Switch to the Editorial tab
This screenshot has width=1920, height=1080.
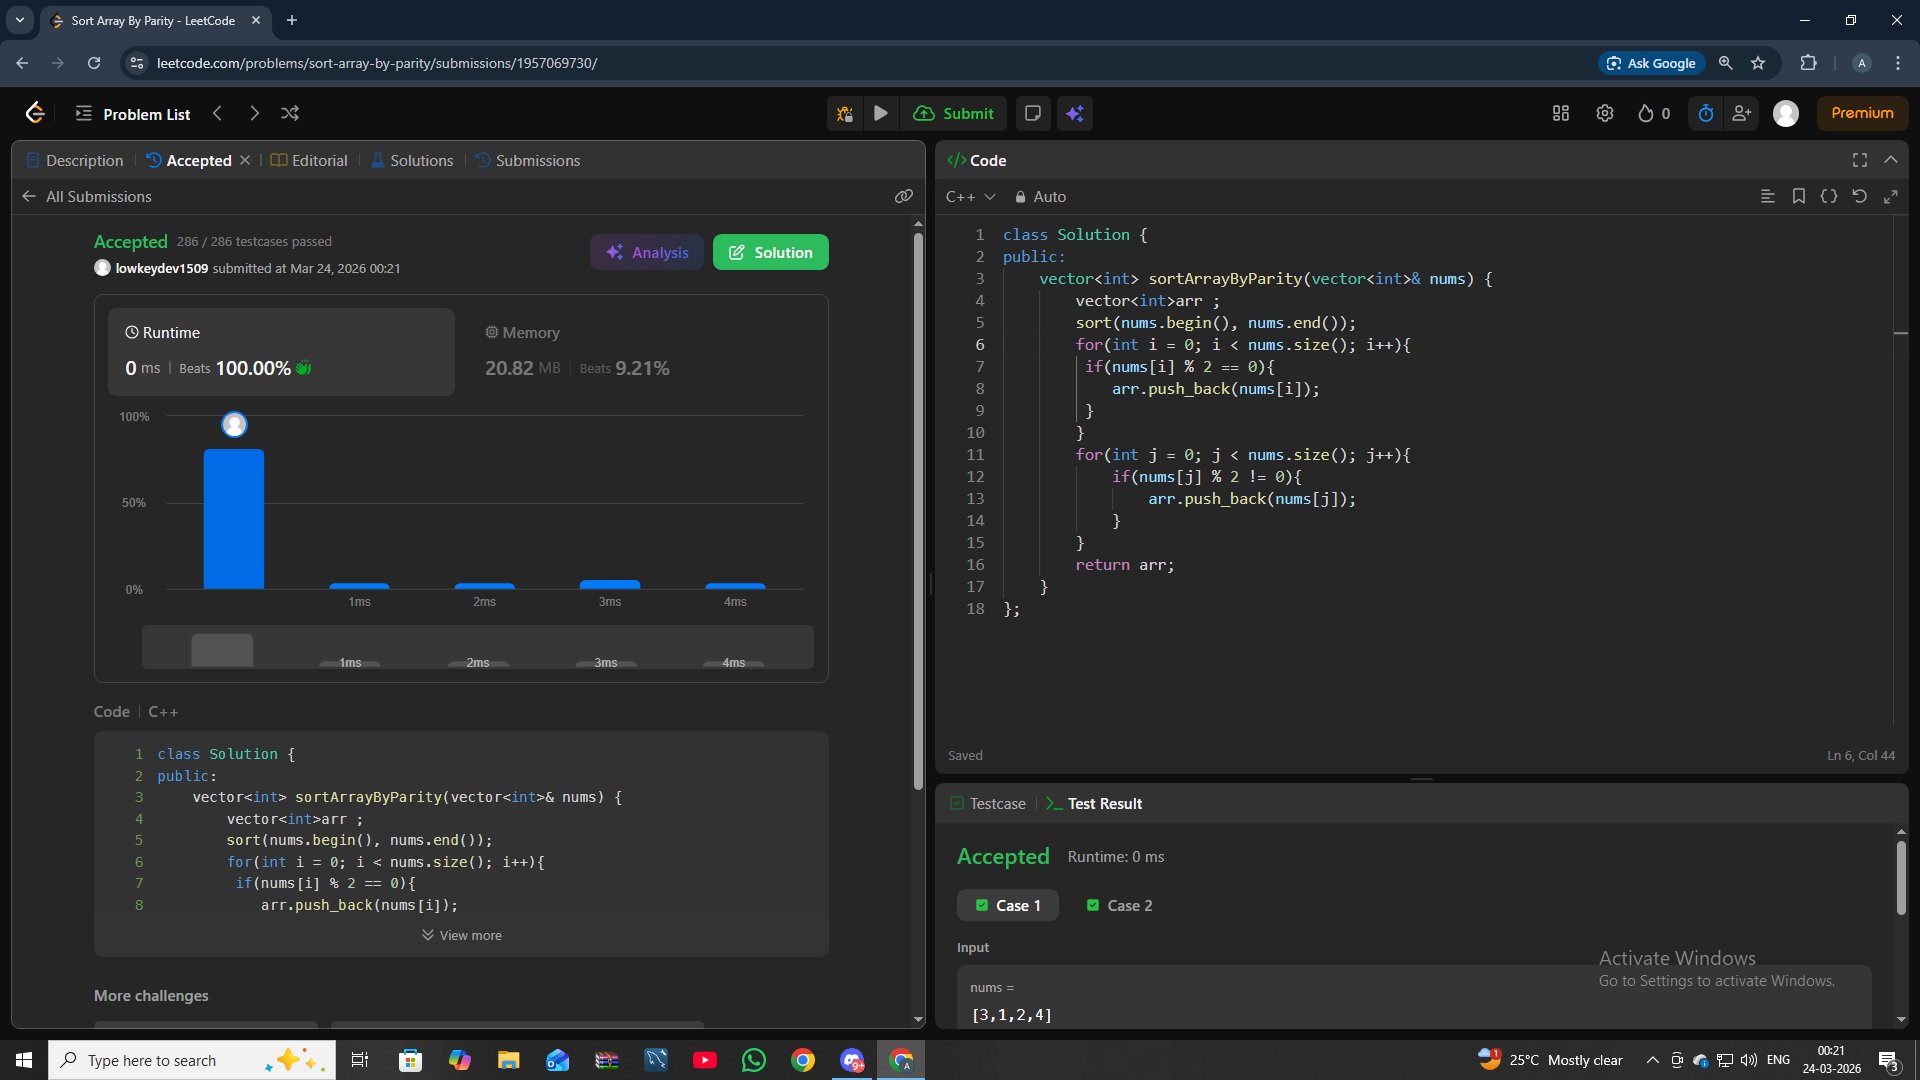309,161
